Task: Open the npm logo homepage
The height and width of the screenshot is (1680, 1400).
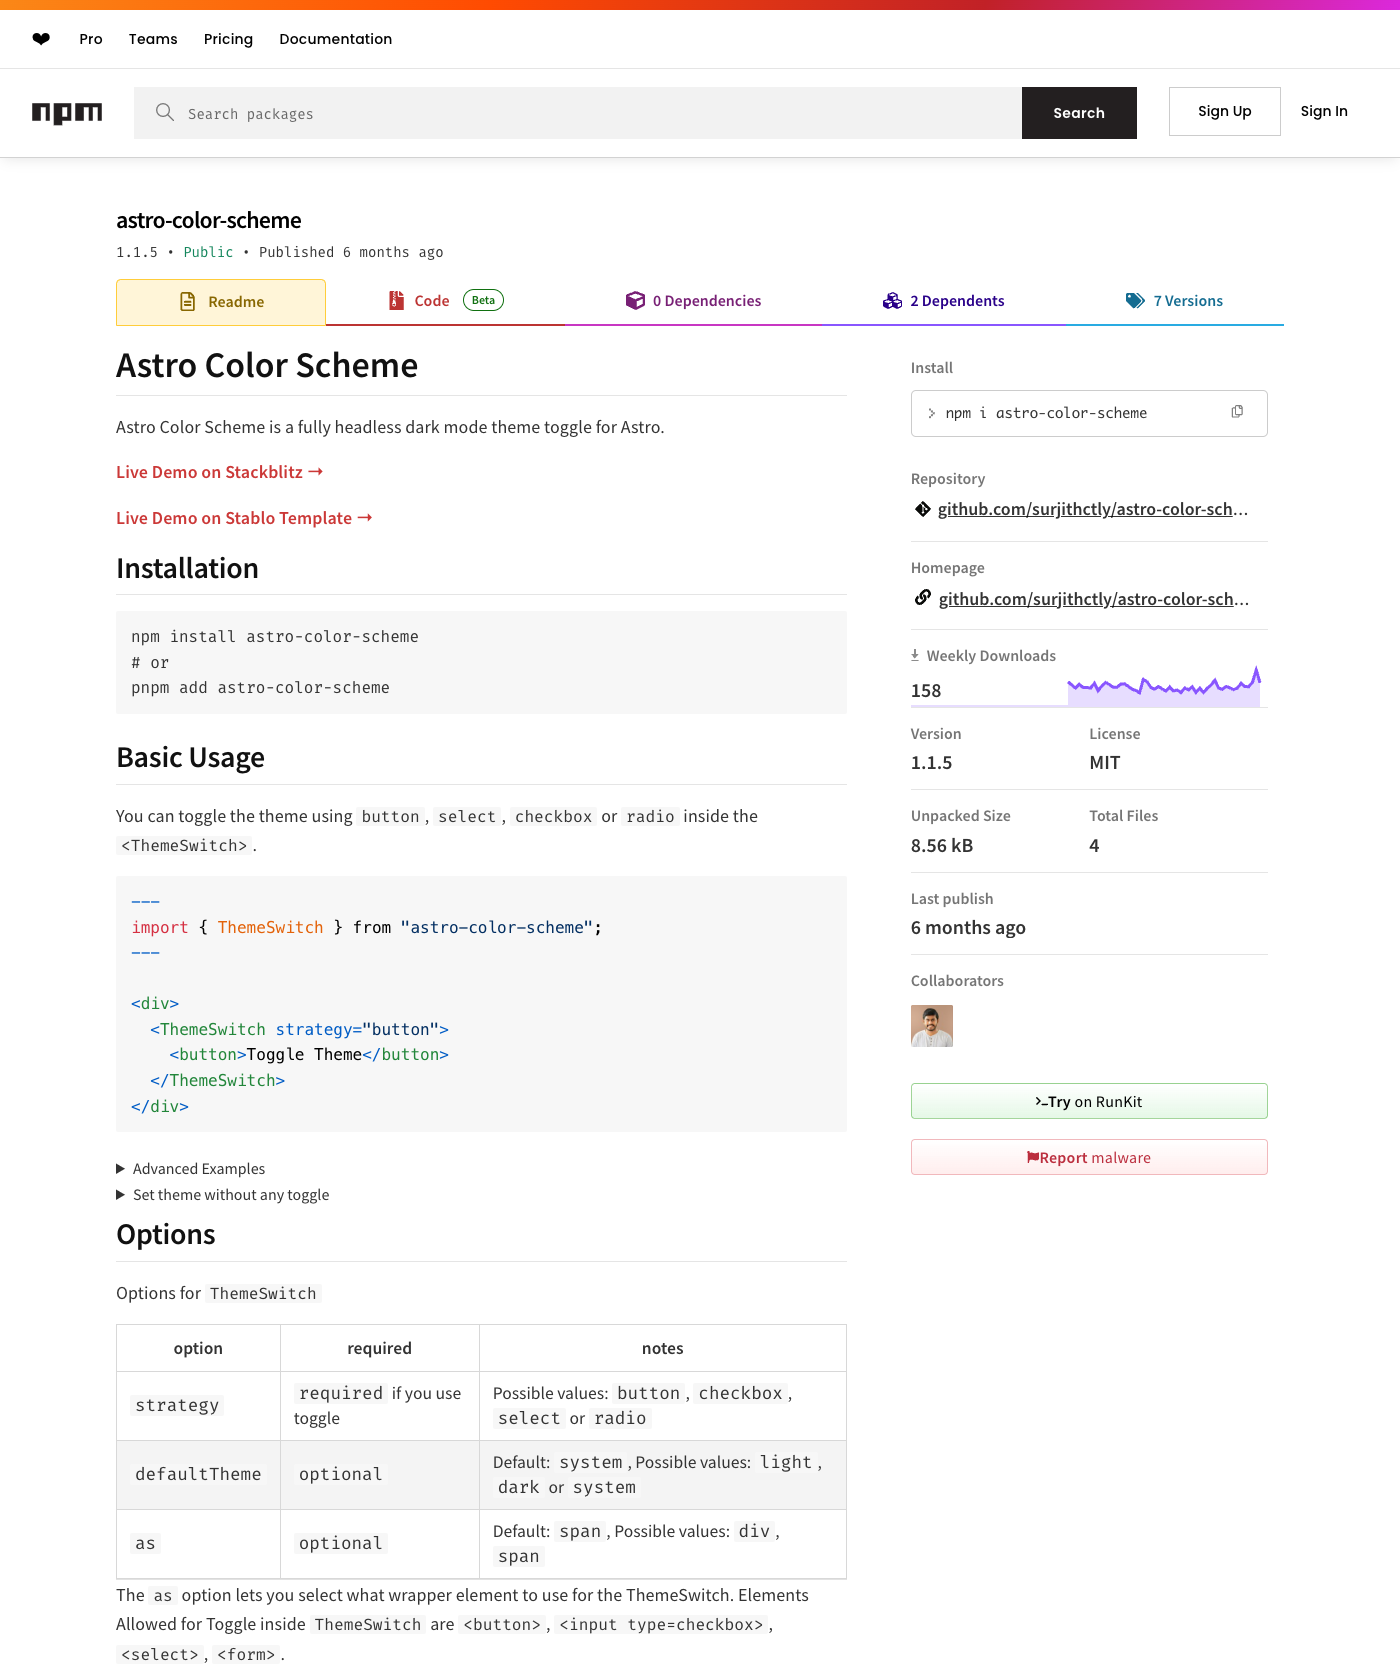Action: click(x=67, y=113)
